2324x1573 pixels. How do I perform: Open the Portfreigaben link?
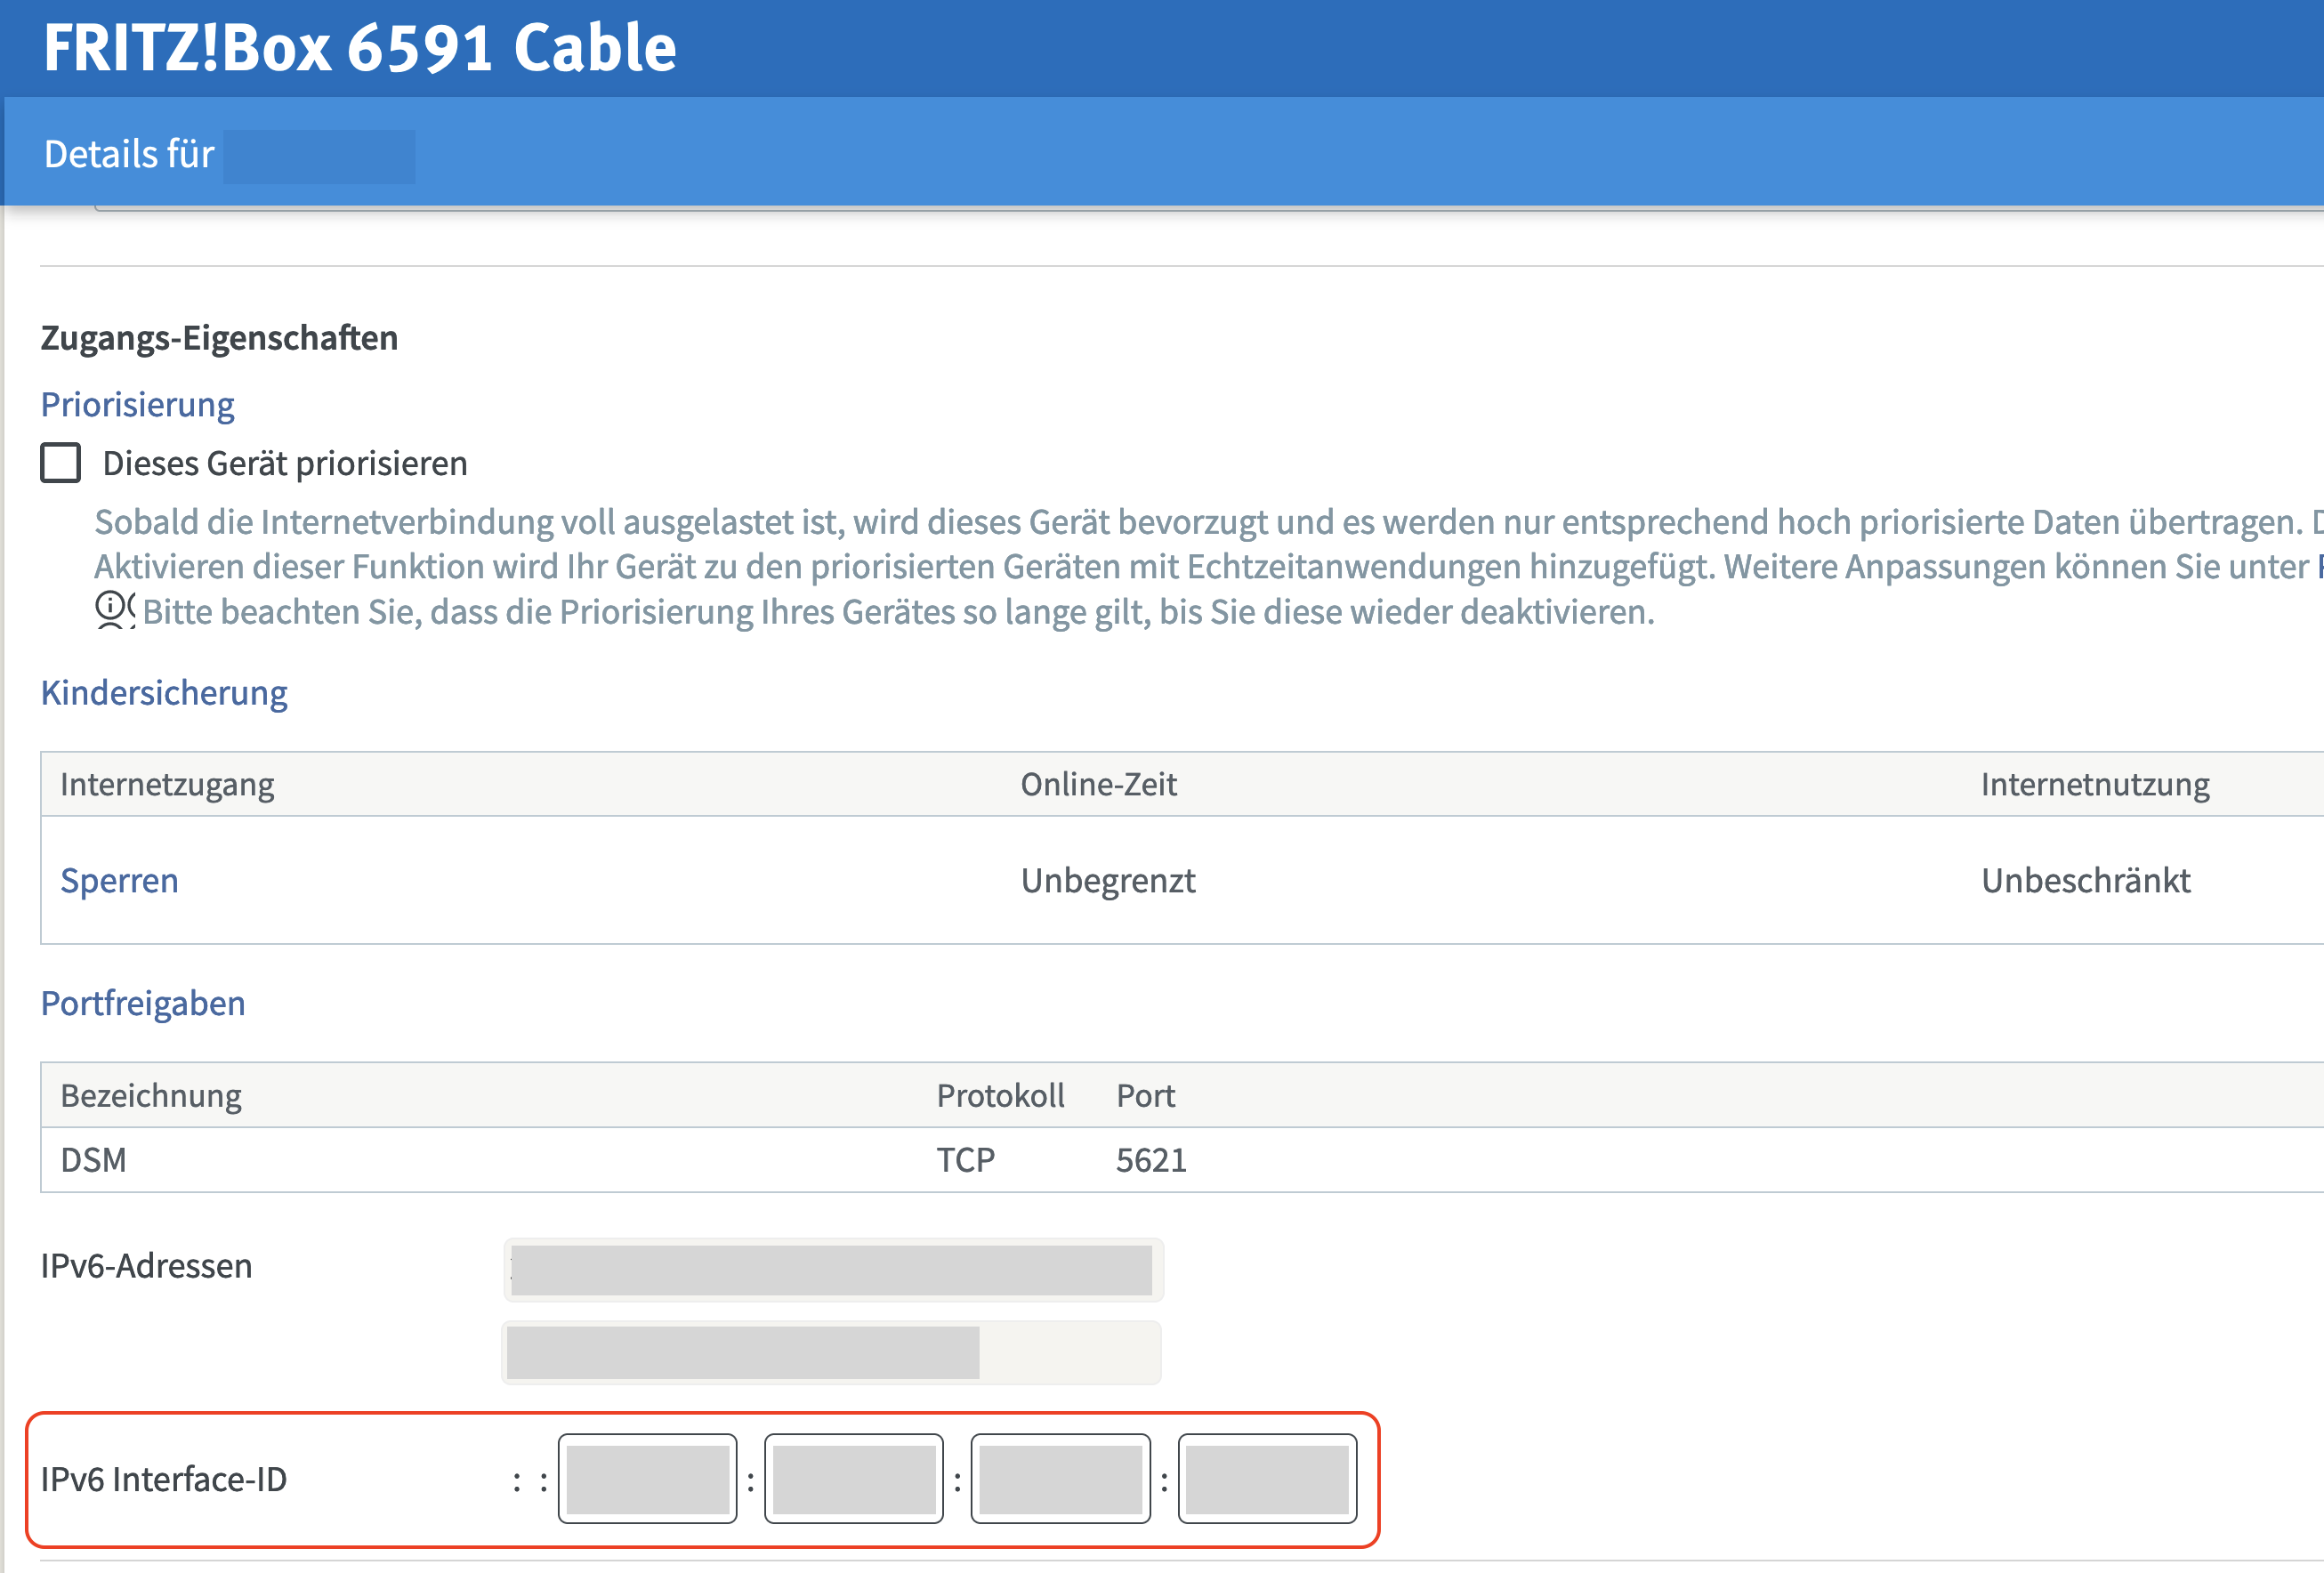(143, 1003)
